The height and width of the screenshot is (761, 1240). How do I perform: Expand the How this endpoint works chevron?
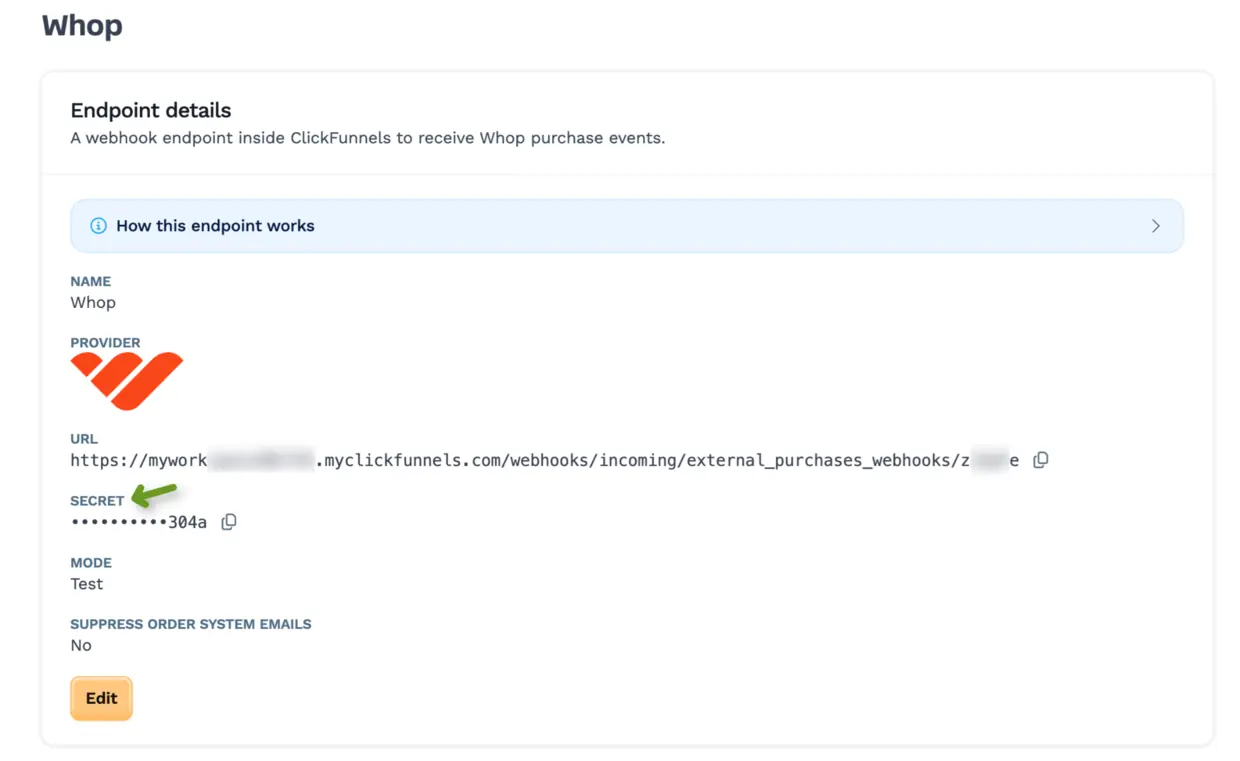point(1155,226)
